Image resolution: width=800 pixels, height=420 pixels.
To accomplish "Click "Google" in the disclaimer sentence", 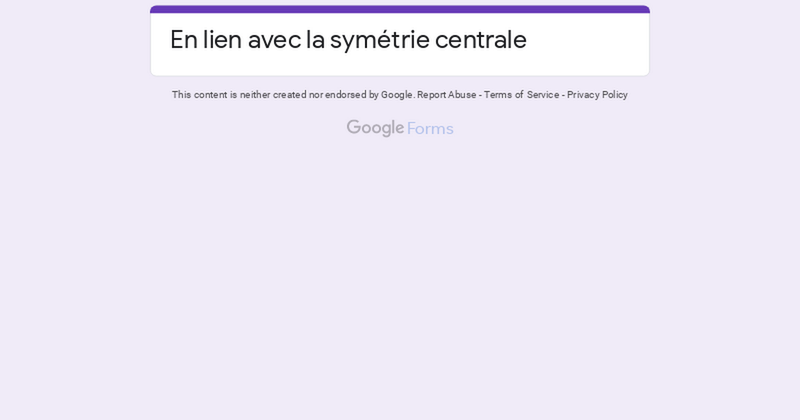I will point(396,95).
